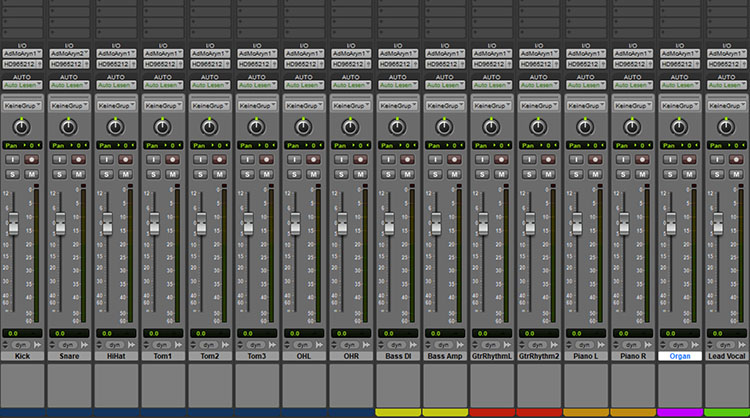The height and width of the screenshot is (418, 750).
Task: Select the GtrRhythm2 track name
Action: (539, 356)
